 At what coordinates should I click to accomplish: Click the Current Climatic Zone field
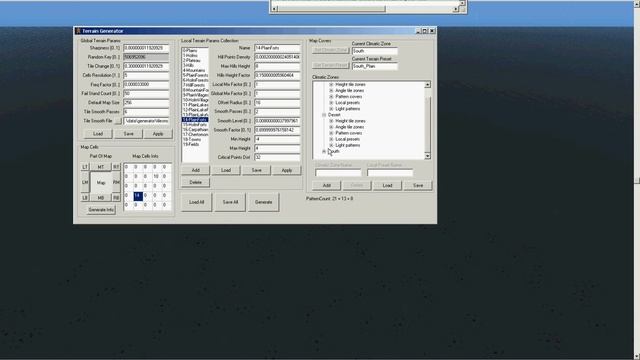coord(375,51)
